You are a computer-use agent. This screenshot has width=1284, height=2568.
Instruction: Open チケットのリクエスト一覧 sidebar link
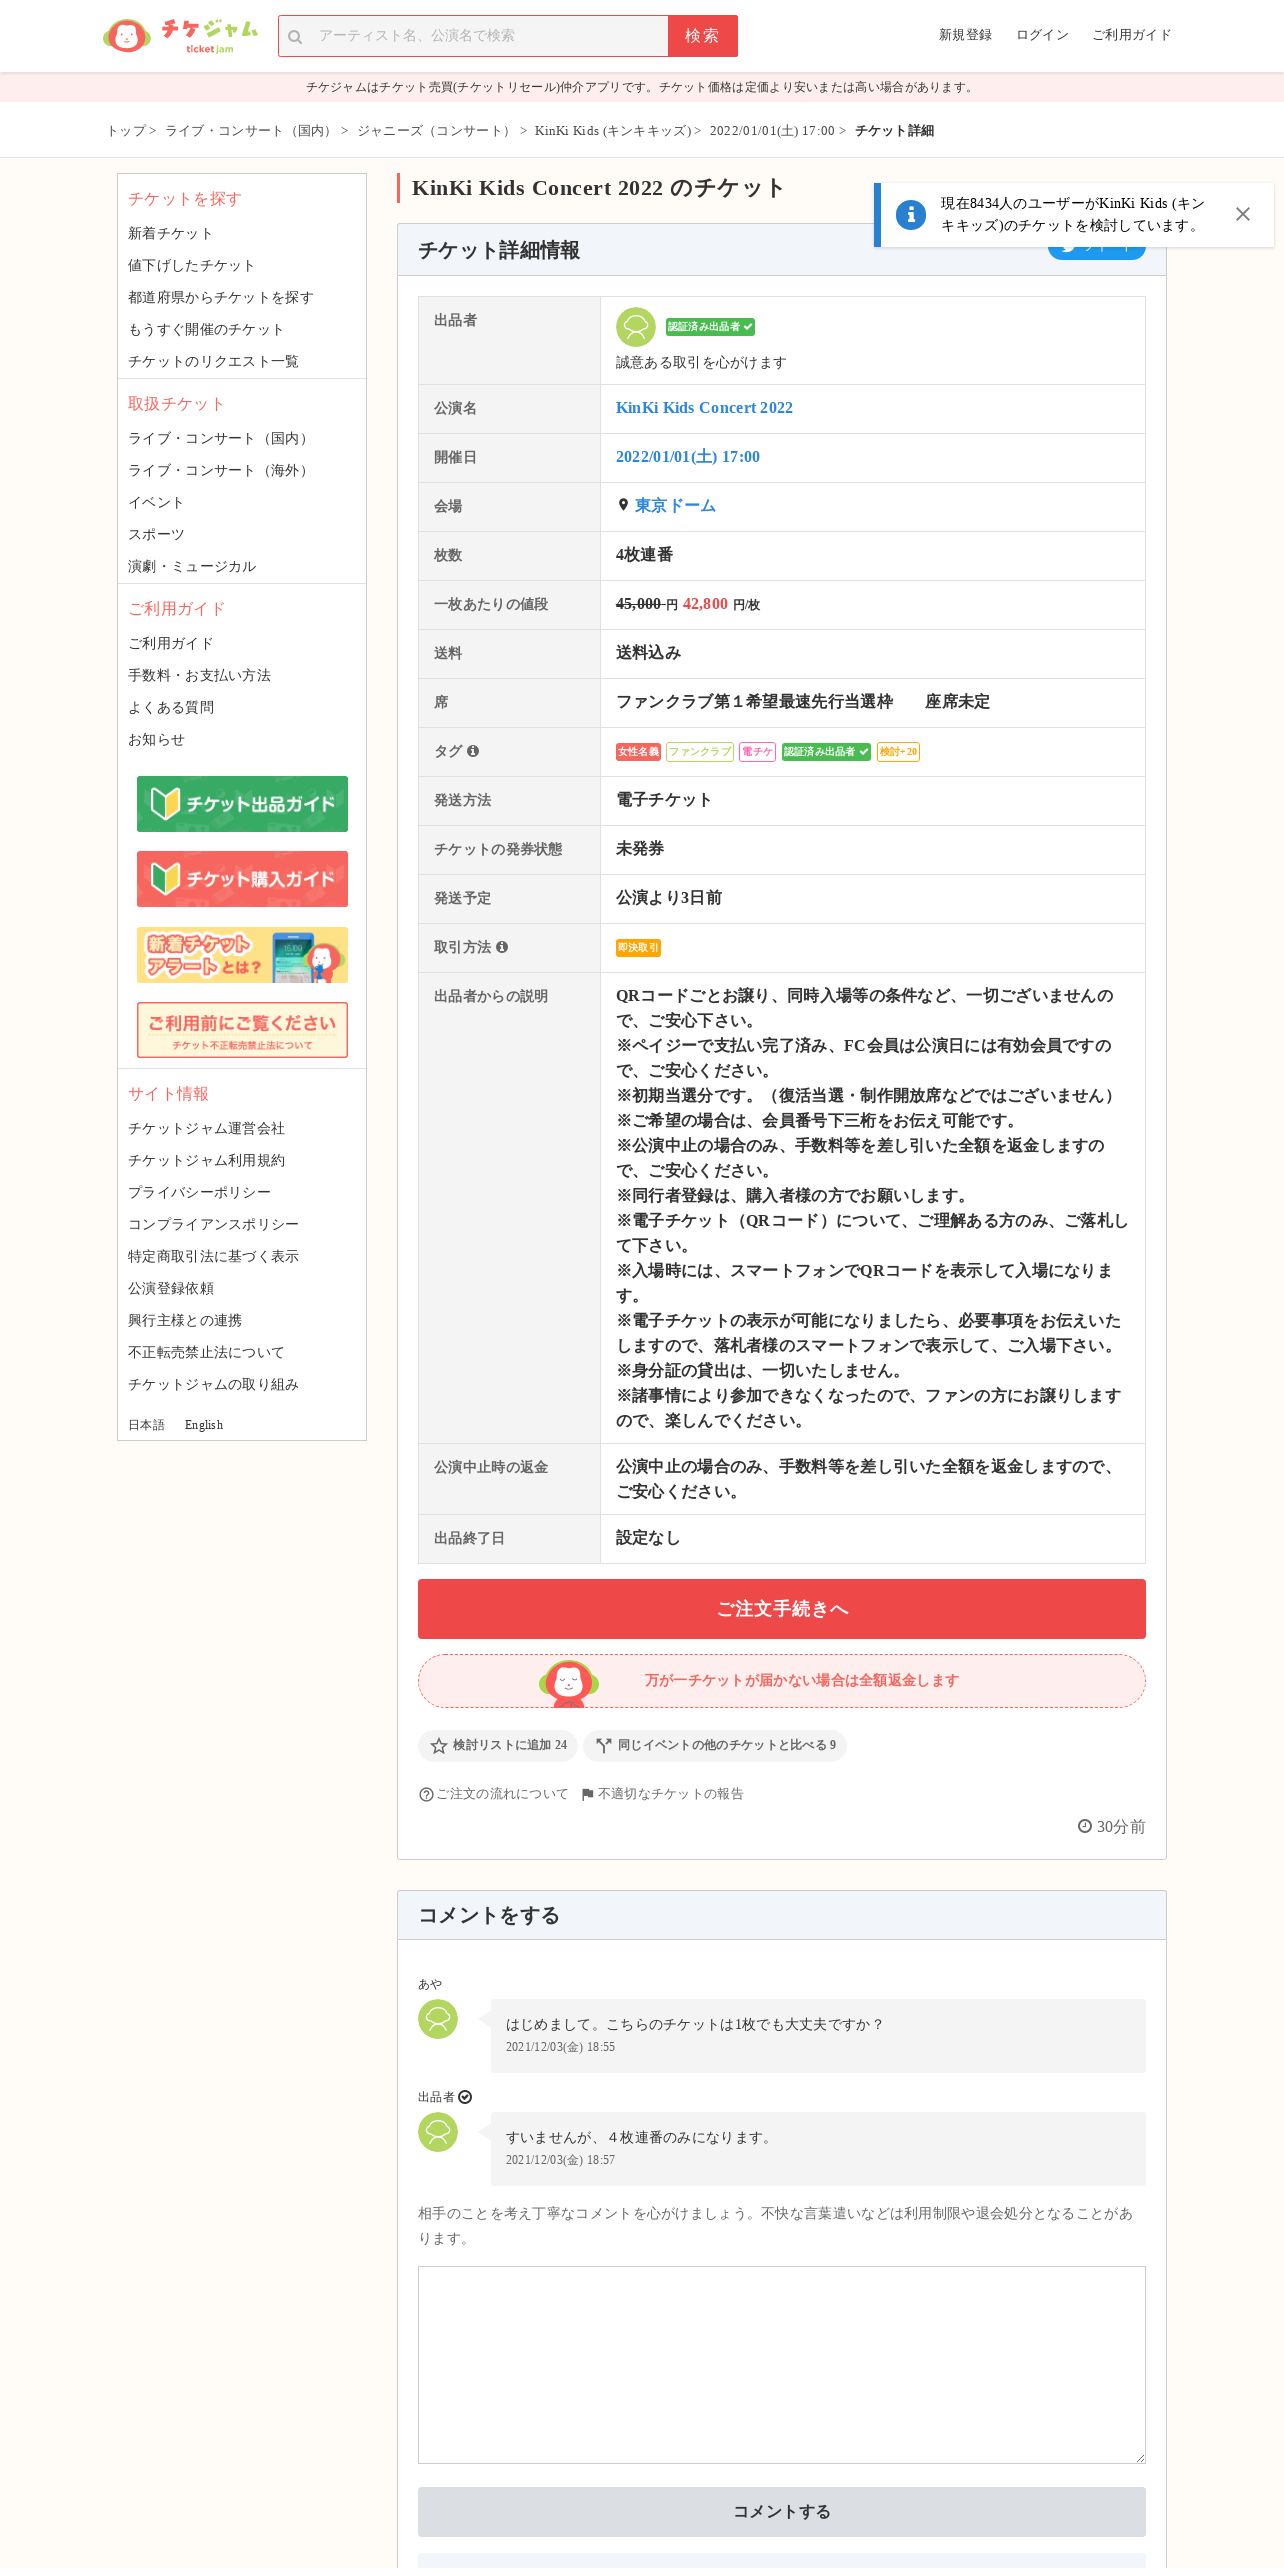tap(213, 362)
